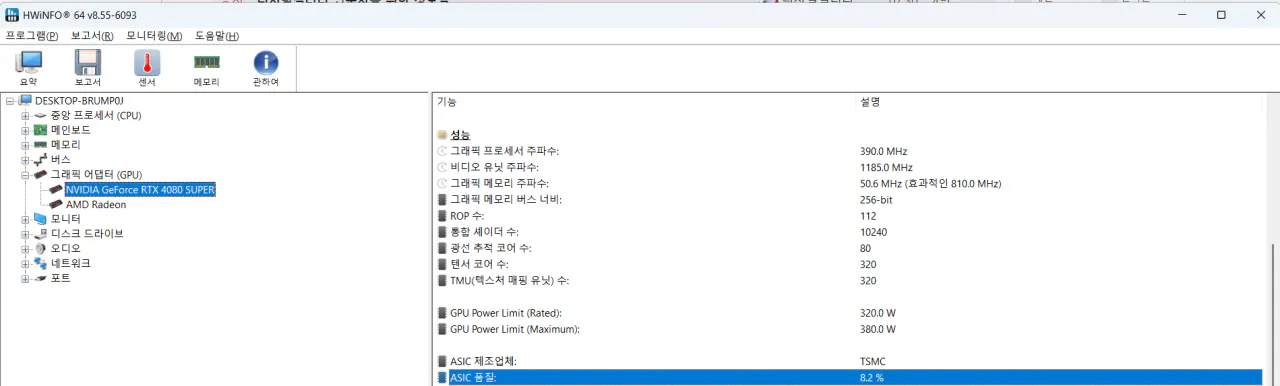Click the 성능 section header icon
The image size is (1280, 386).
tap(442, 134)
